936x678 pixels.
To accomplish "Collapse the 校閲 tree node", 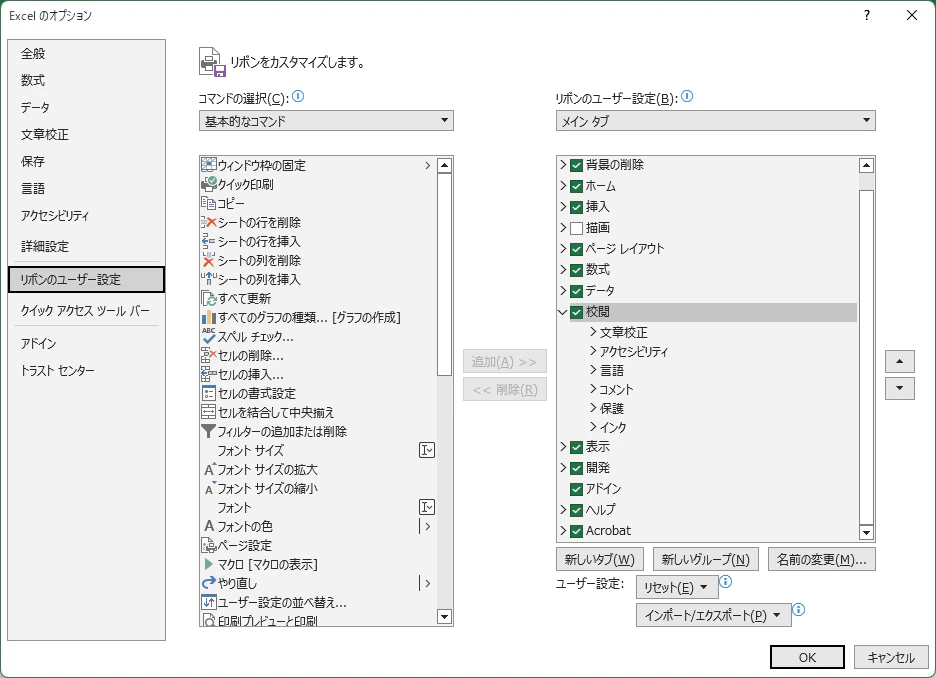I will (562, 312).
